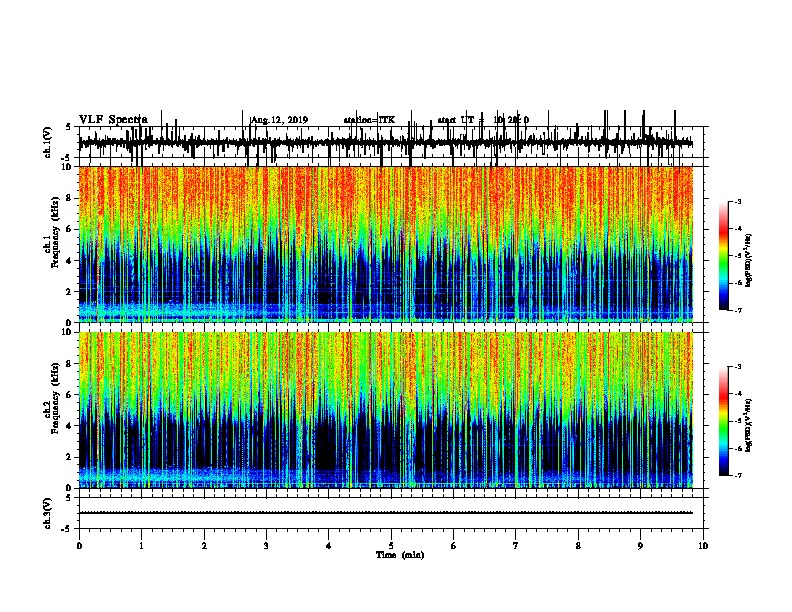
Task: Click the "VLF Spectra" title text
Action: [x=113, y=120]
